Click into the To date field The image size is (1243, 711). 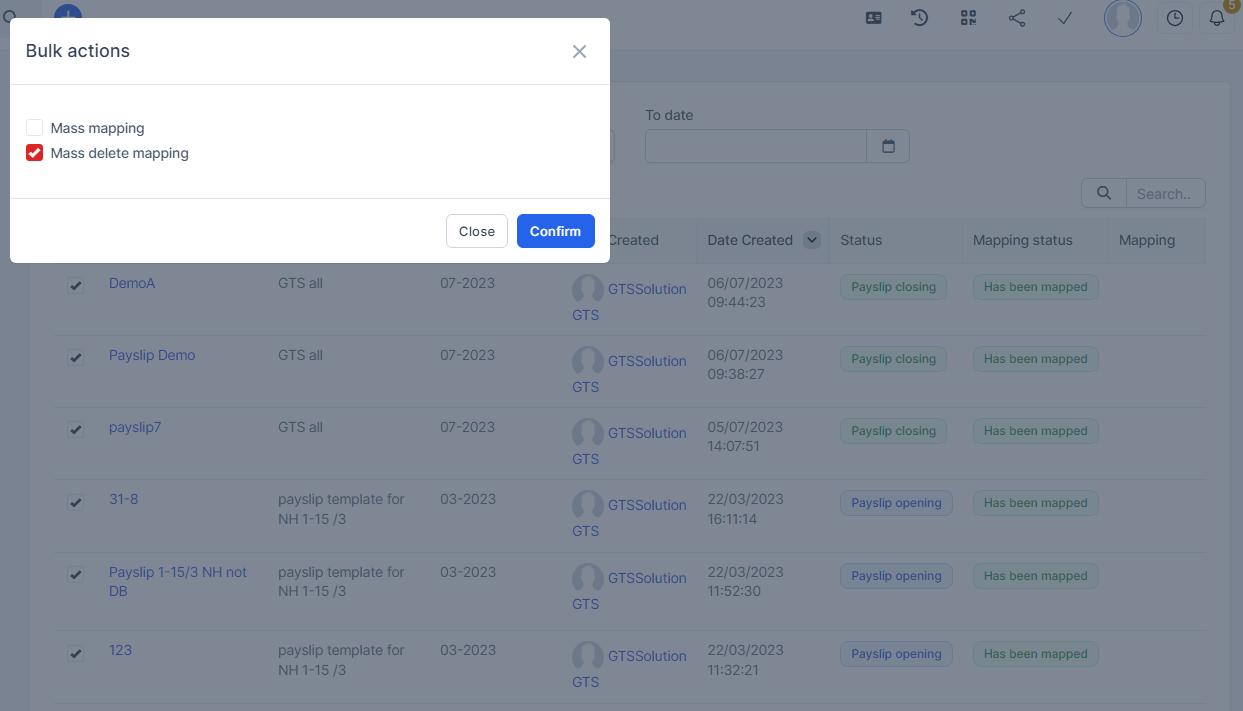pos(755,146)
